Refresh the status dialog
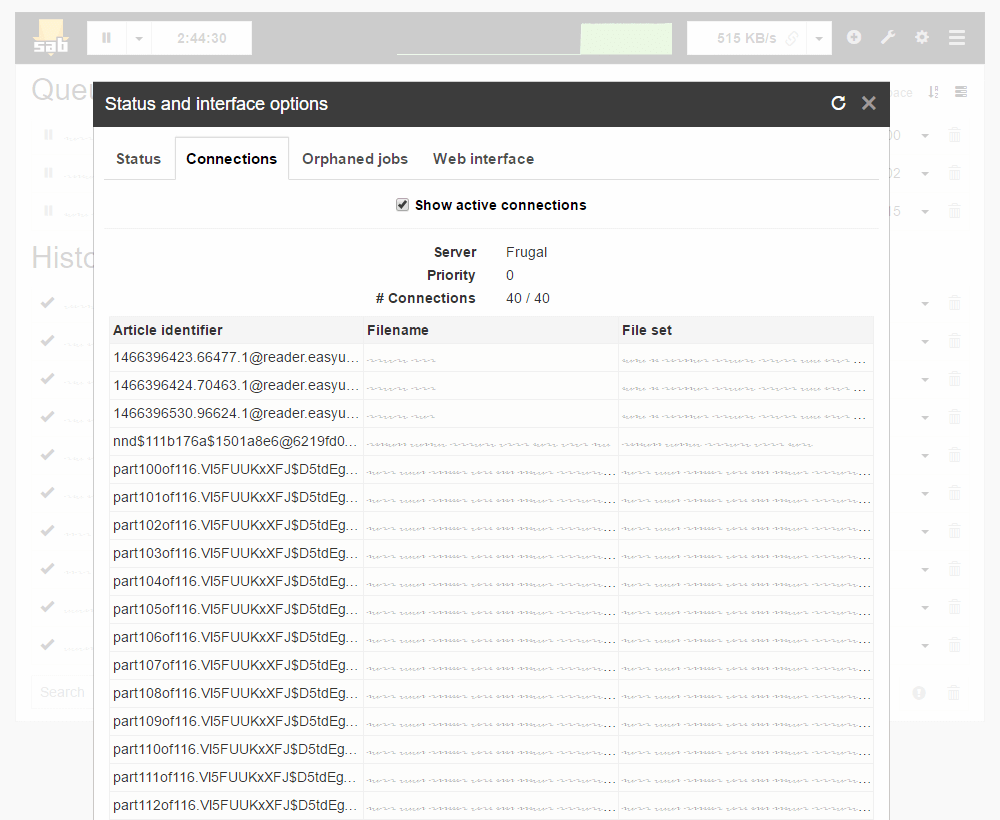This screenshot has width=1000, height=820. 838,103
